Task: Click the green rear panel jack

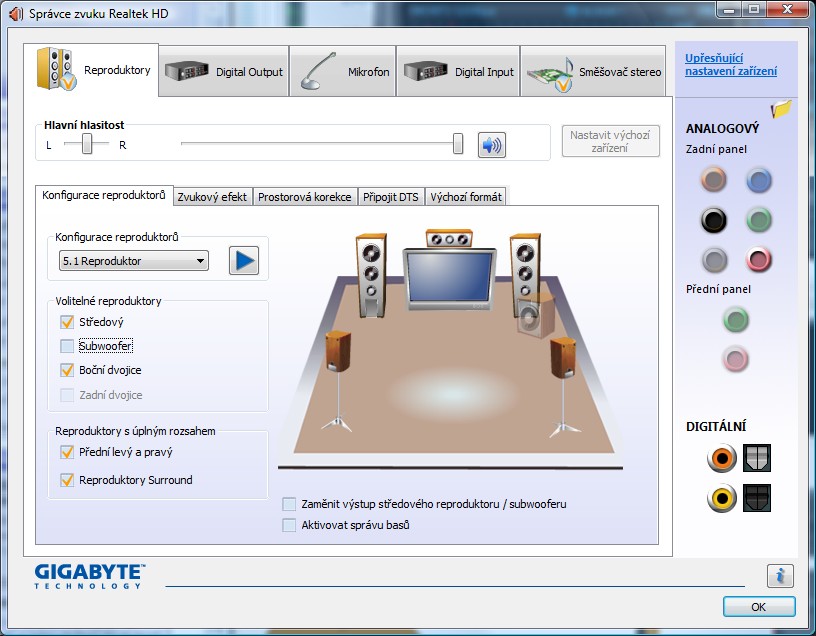Action: (x=759, y=220)
